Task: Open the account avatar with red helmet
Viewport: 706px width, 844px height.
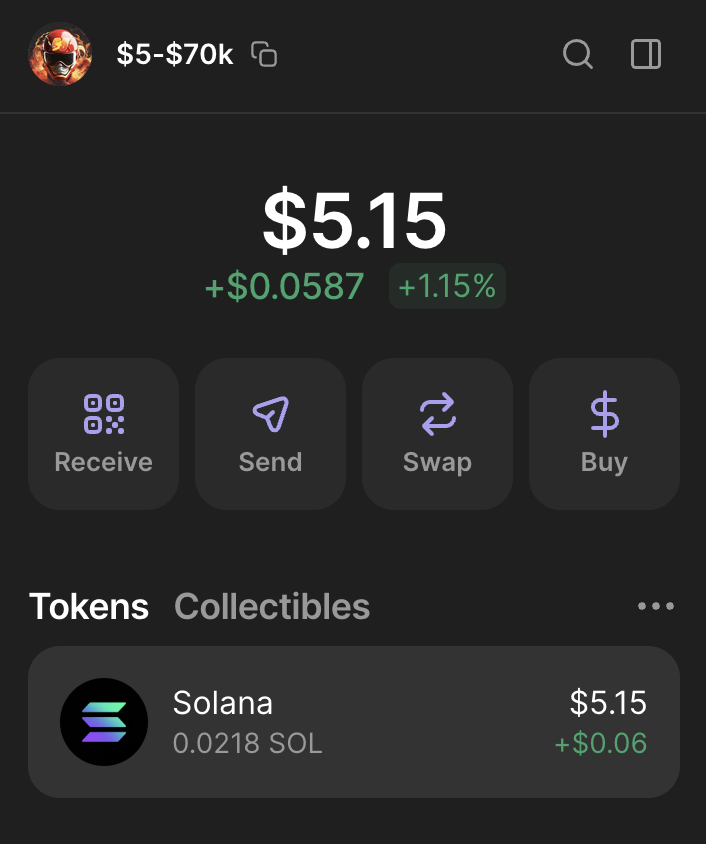Action: [60, 54]
